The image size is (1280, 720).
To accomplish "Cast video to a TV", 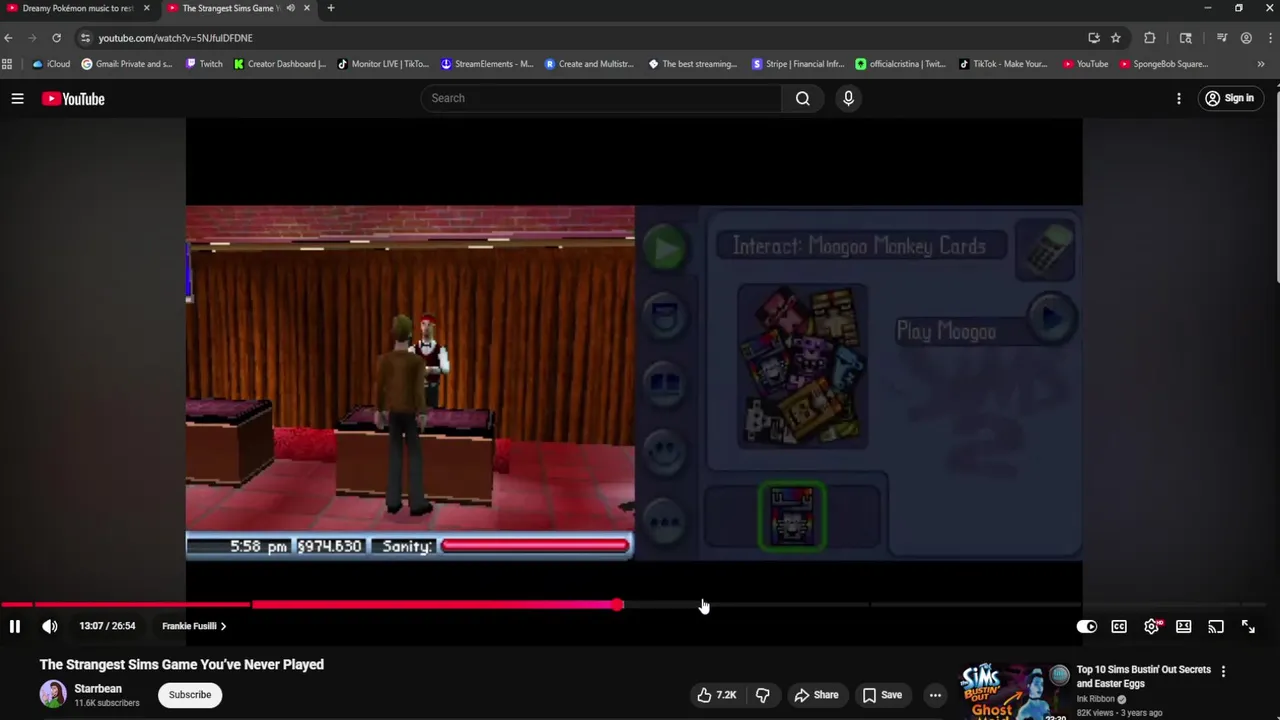I will [1216, 627].
